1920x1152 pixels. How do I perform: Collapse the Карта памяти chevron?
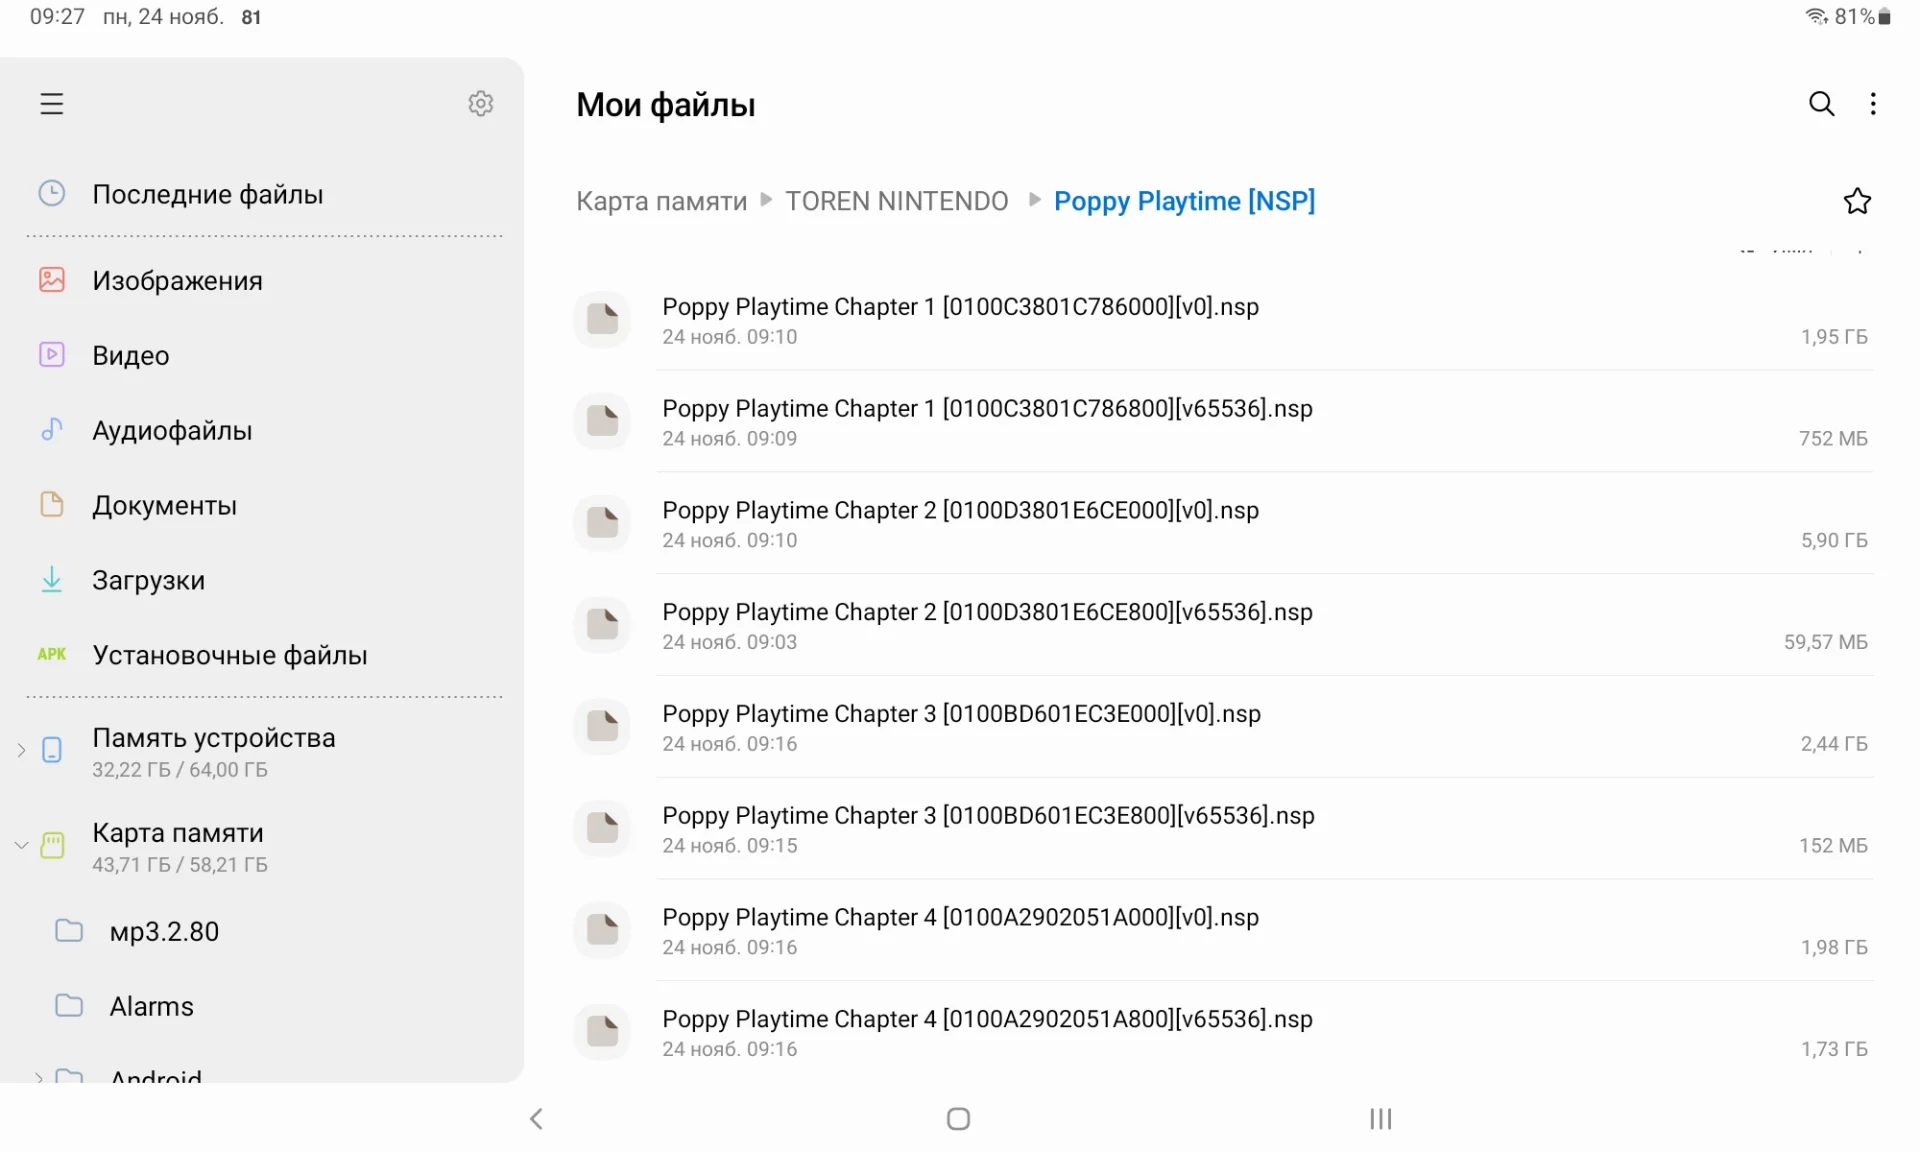tap(21, 845)
